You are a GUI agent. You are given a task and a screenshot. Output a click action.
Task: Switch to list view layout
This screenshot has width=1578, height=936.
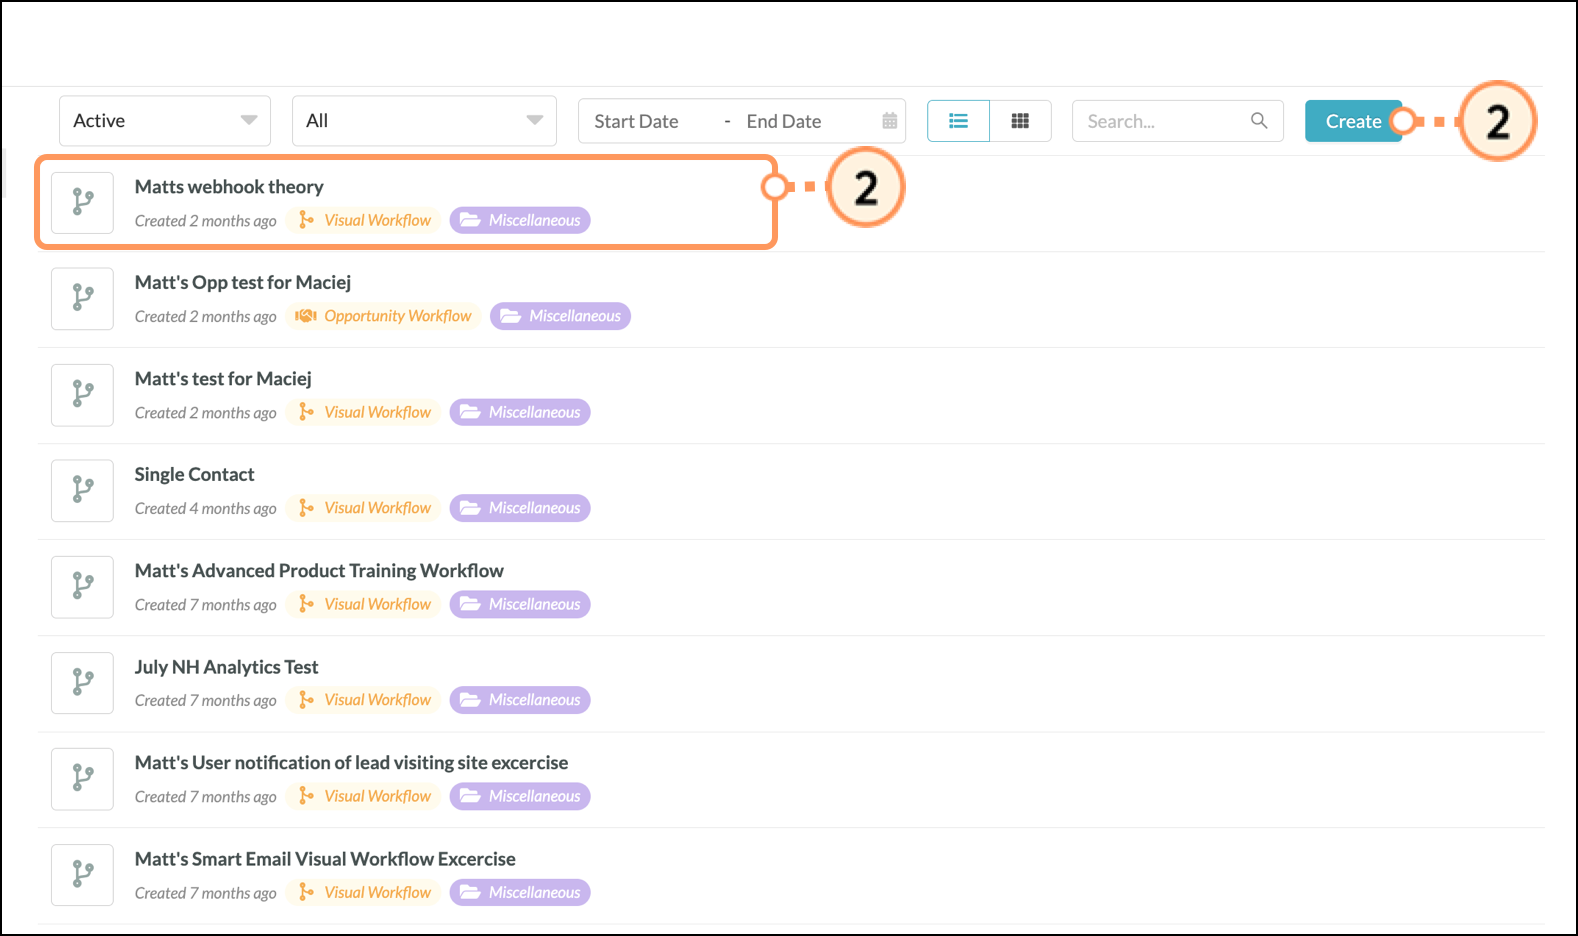958,121
